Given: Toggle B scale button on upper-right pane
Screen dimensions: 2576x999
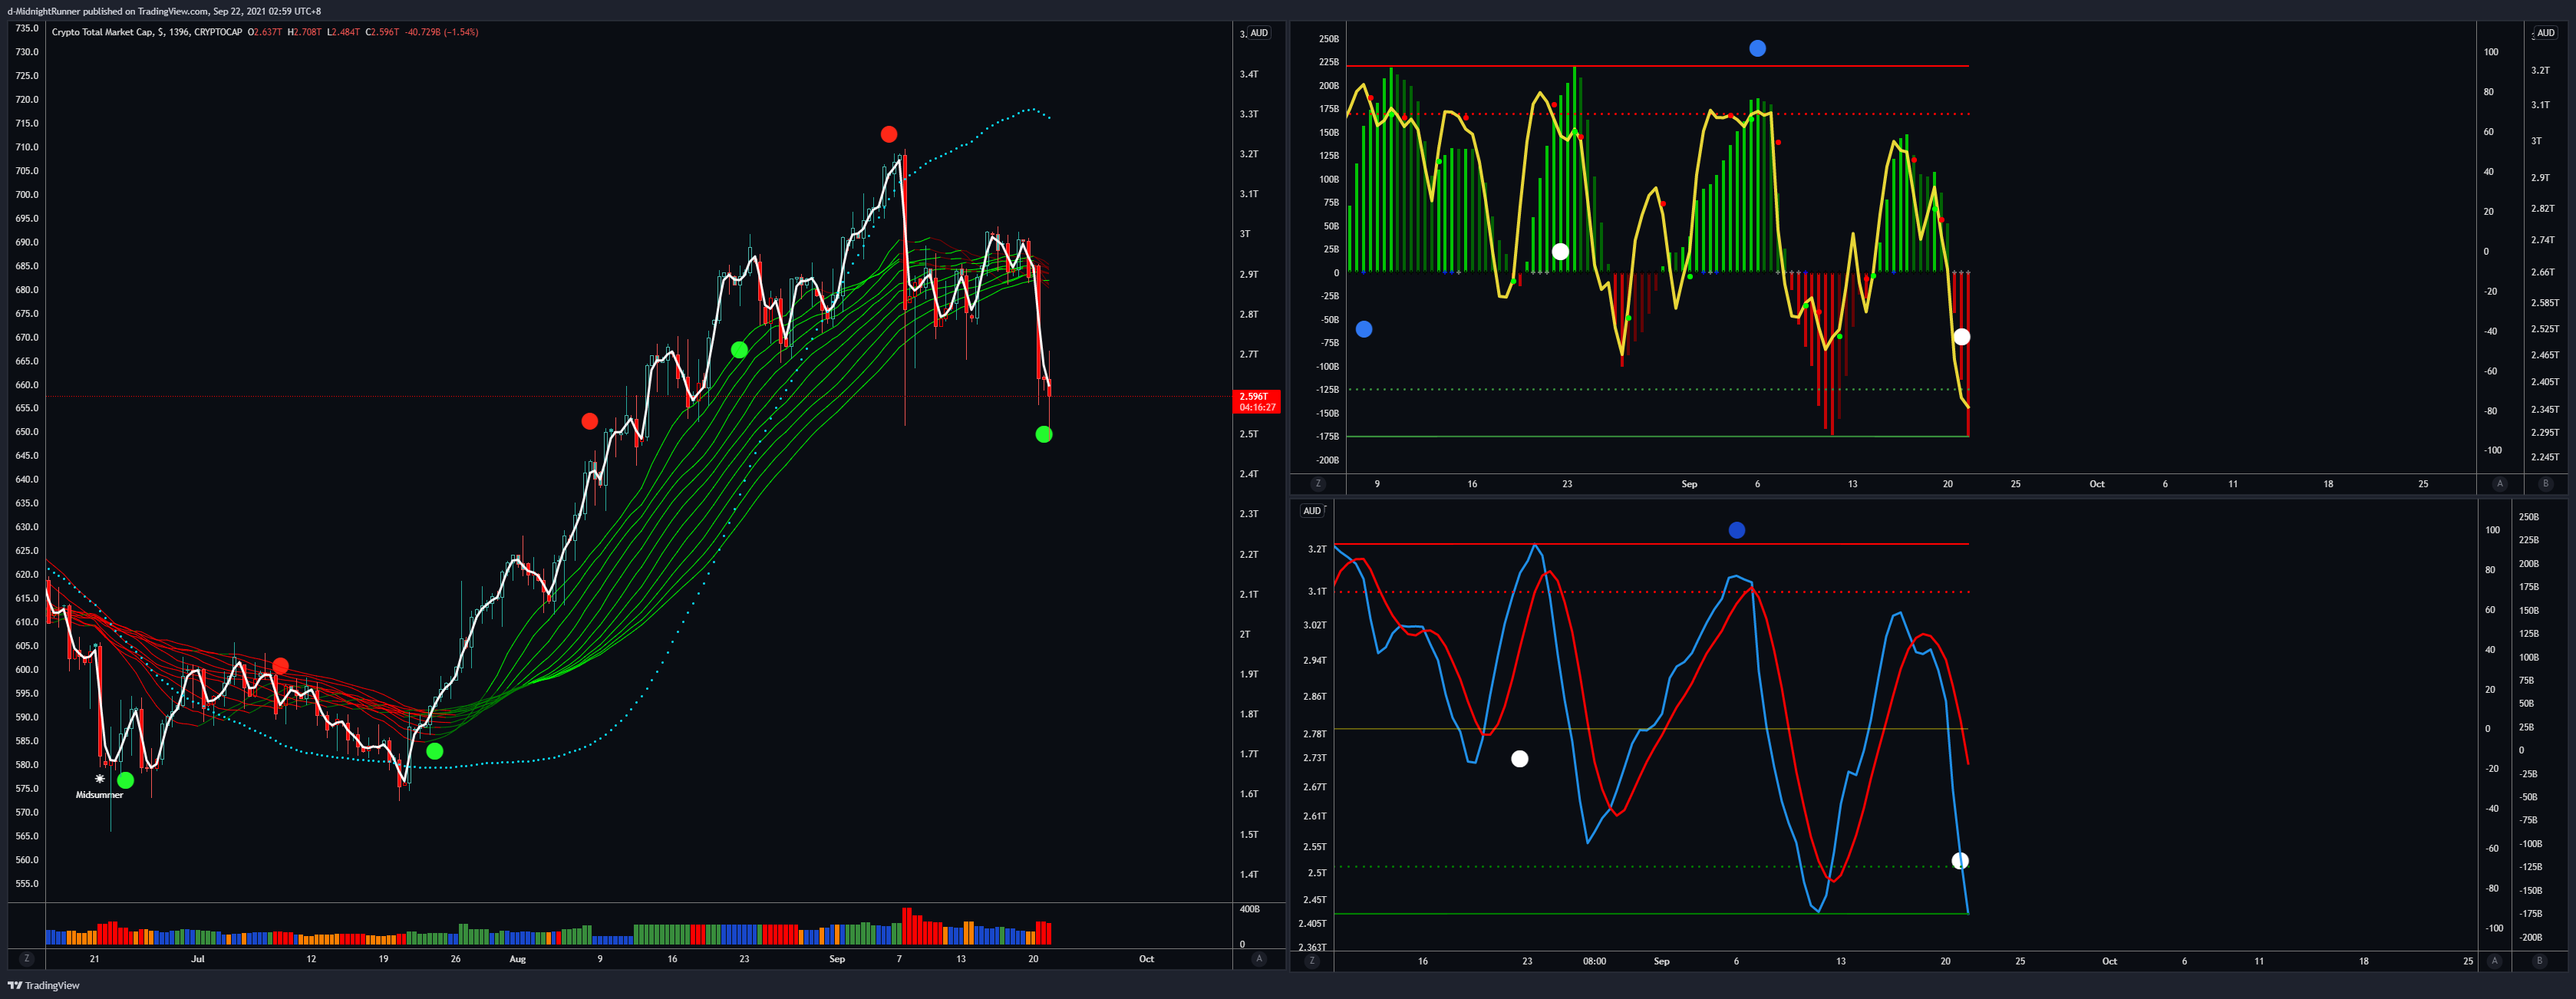Looking at the screenshot, I should click(x=2545, y=483).
